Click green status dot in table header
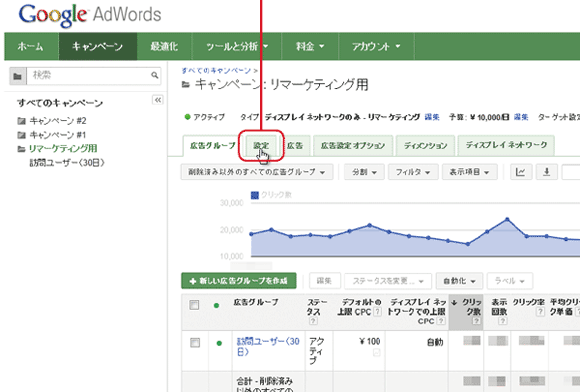The height and width of the screenshot is (392, 580). coord(216,305)
